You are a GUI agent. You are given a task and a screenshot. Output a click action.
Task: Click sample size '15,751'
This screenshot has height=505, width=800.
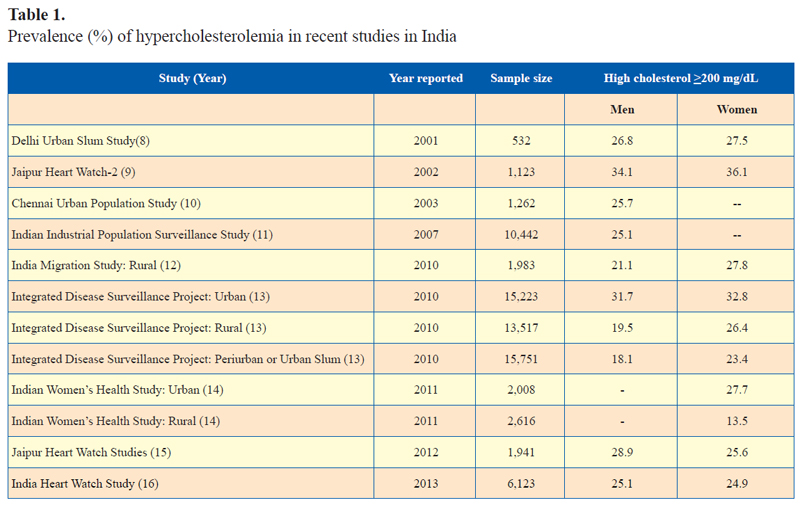pyautogui.click(x=521, y=359)
